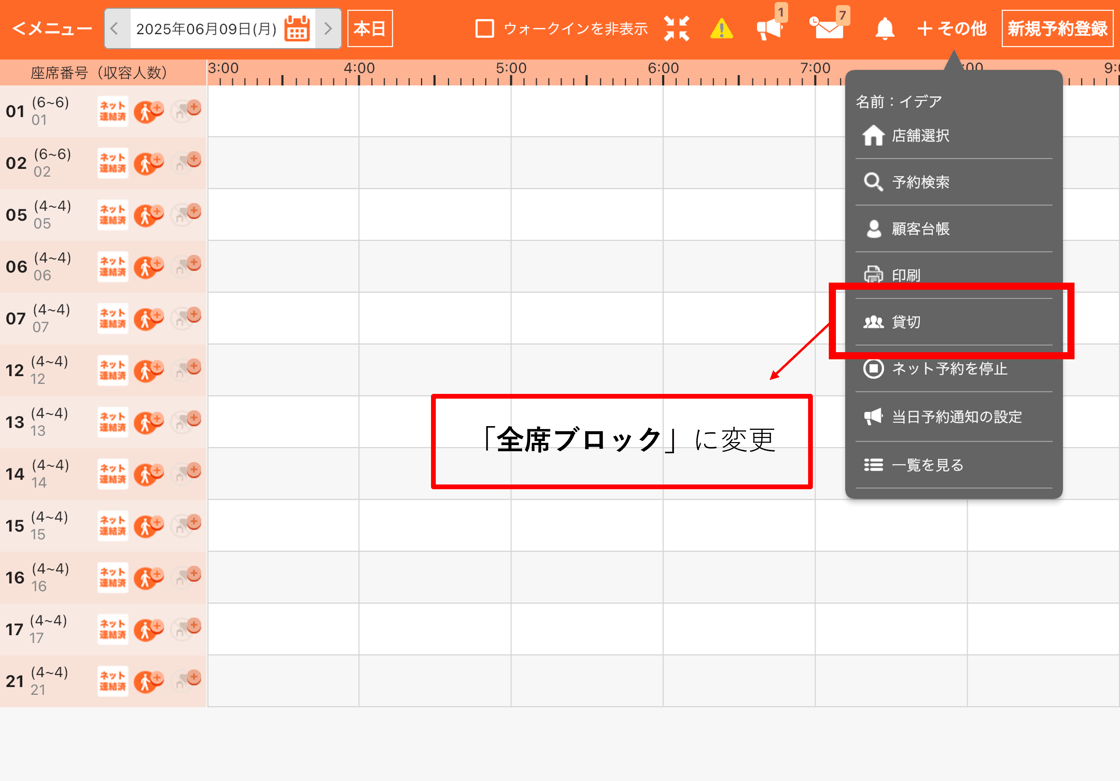Add walk-in for seat 05
The width and height of the screenshot is (1120, 781).
[x=149, y=215]
